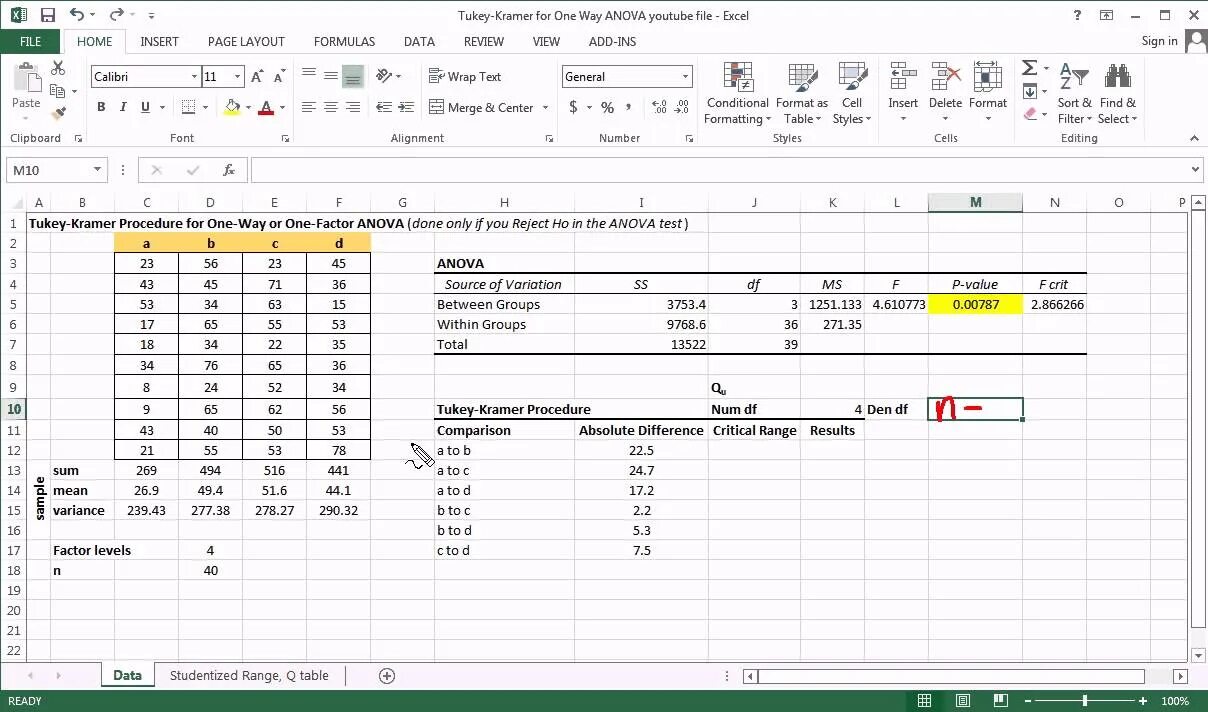
Task: Insert cells using the Insert button
Action: [903, 94]
